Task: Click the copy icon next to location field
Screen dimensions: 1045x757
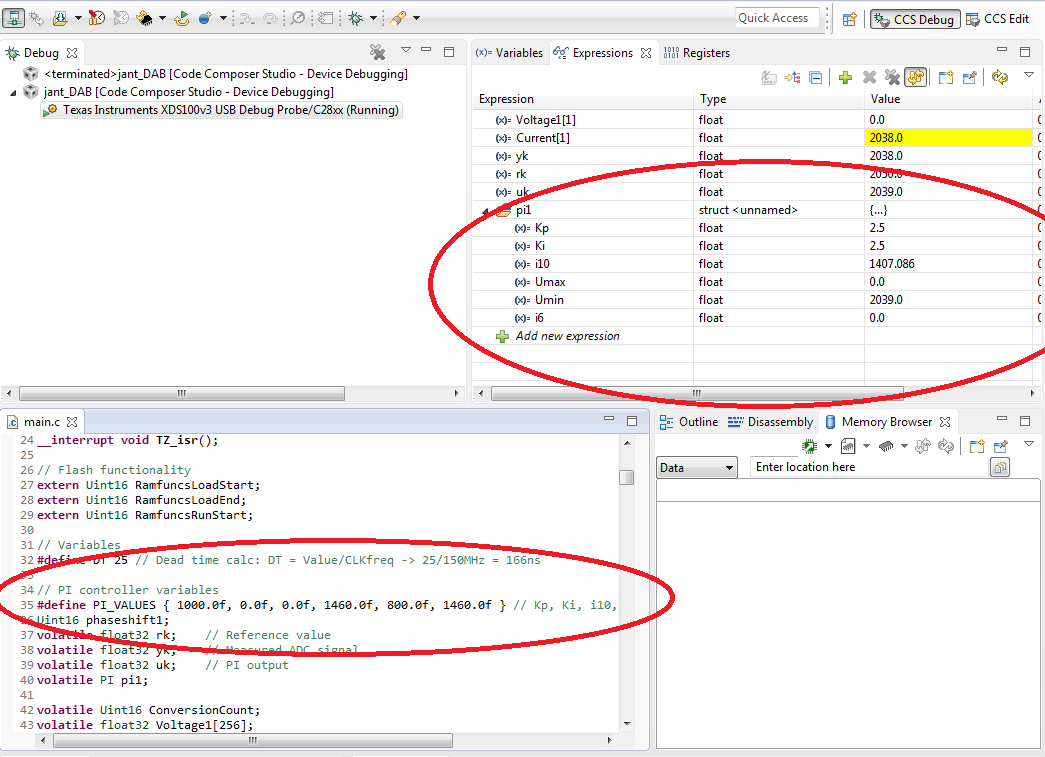Action: [x=1000, y=468]
